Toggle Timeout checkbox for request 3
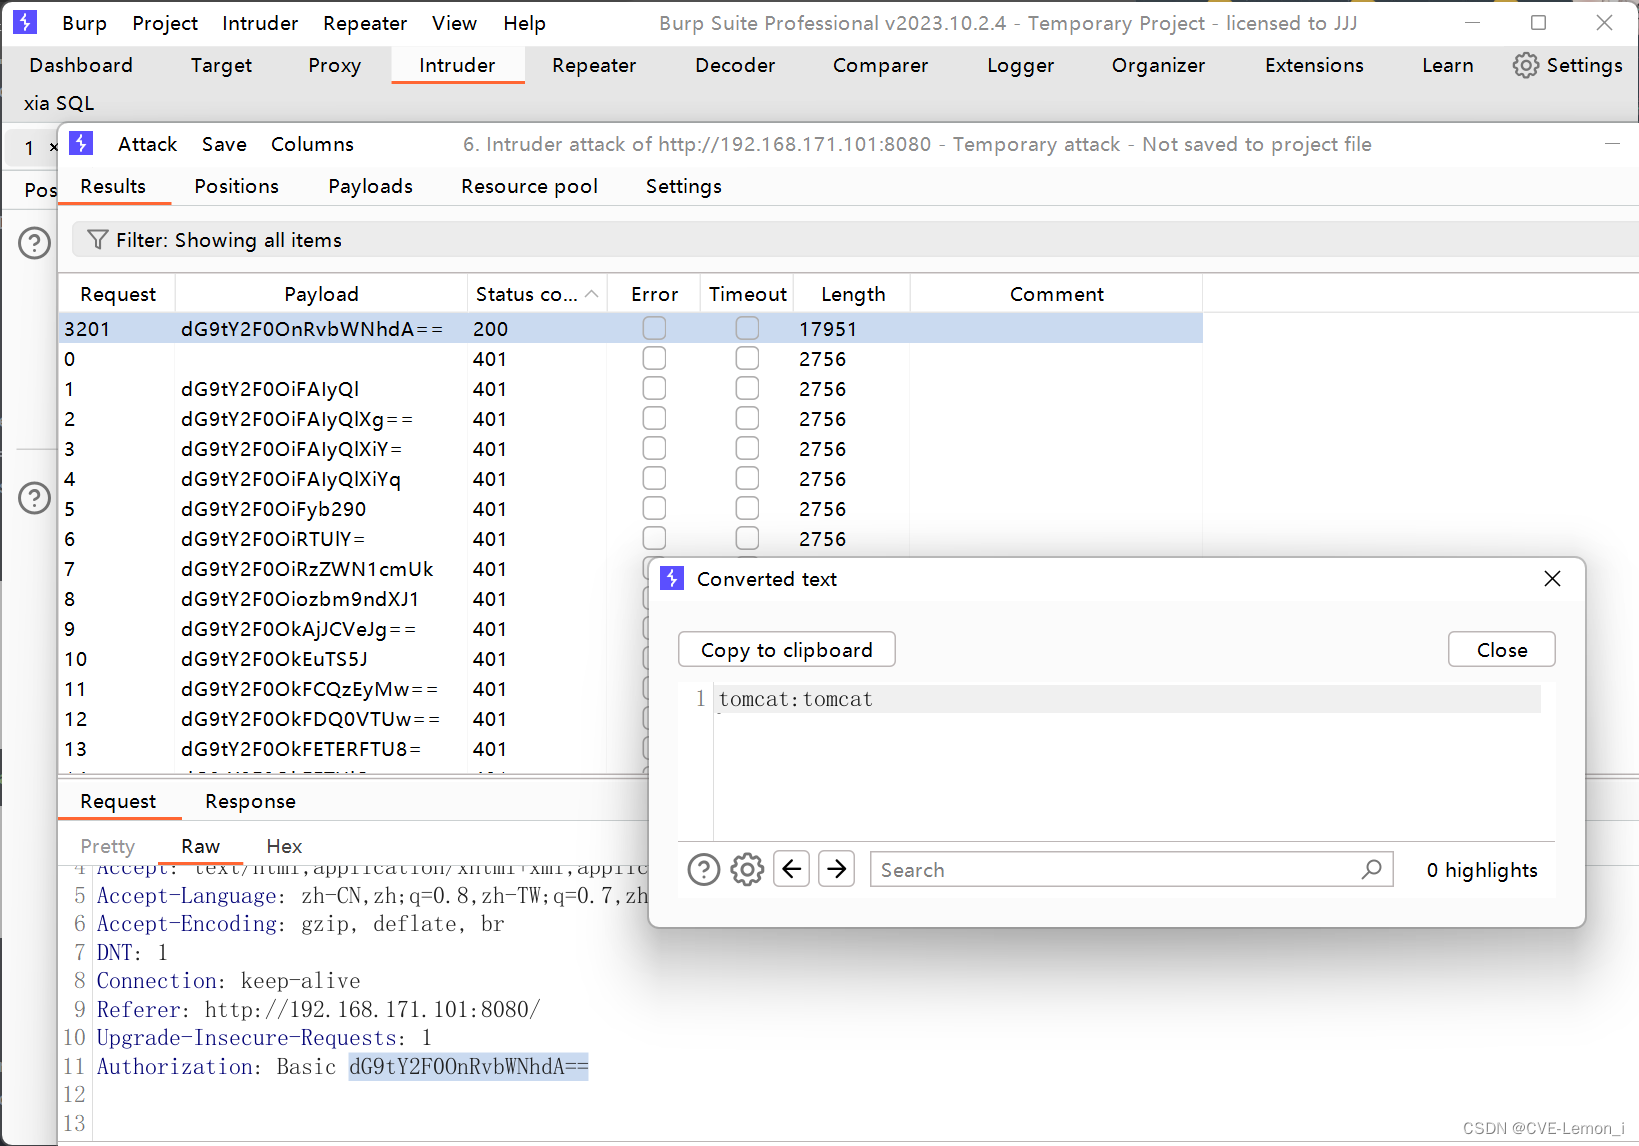 747,448
